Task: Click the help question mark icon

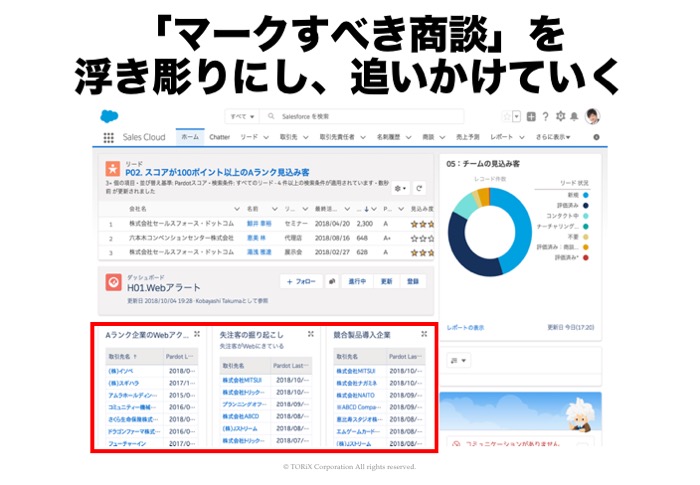Action: click(545, 116)
